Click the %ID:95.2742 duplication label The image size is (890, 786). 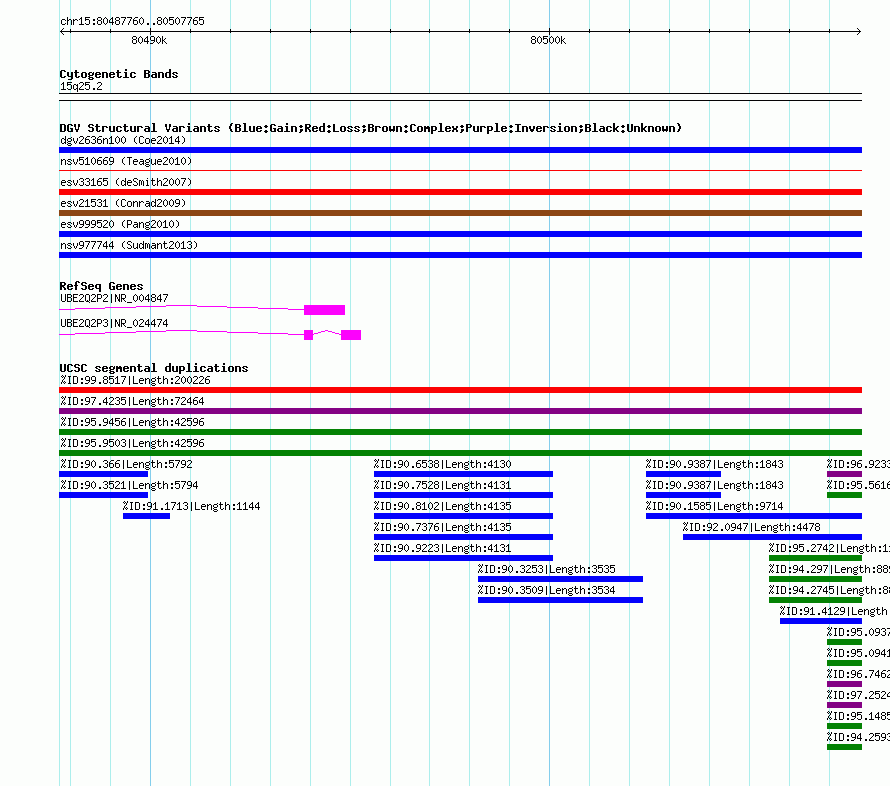[x=829, y=548]
